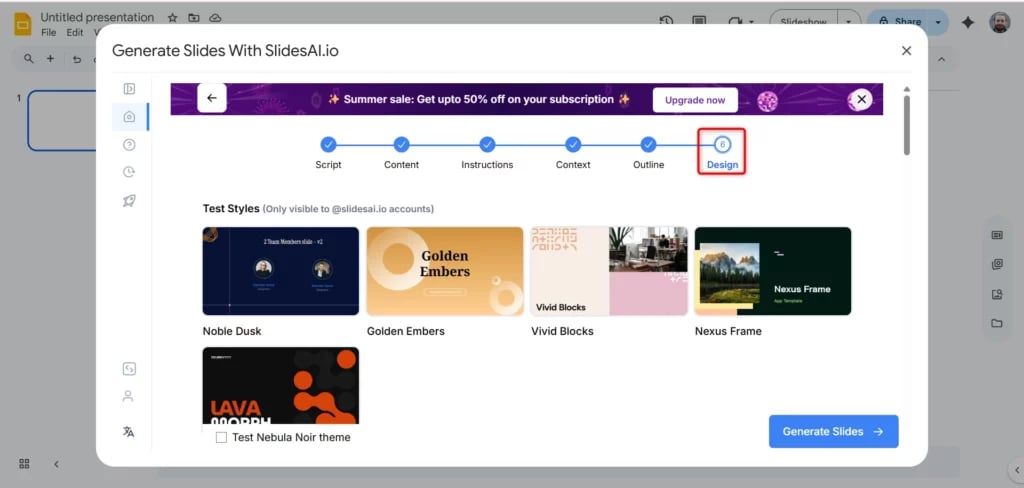Open the help question mark icon
Viewport: 1024px width, 488px height.
129,145
